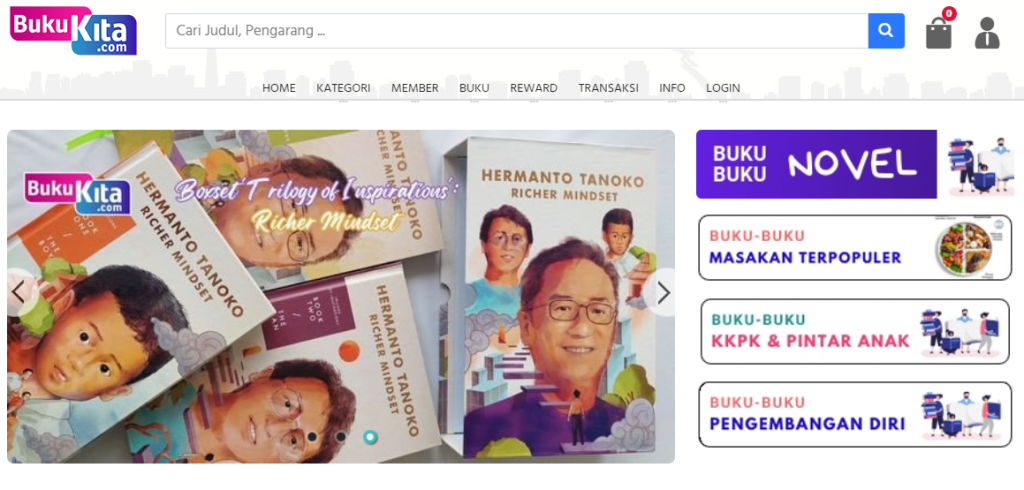1024x490 pixels.
Task: Go to the HOME menu item
Action: [279, 88]
